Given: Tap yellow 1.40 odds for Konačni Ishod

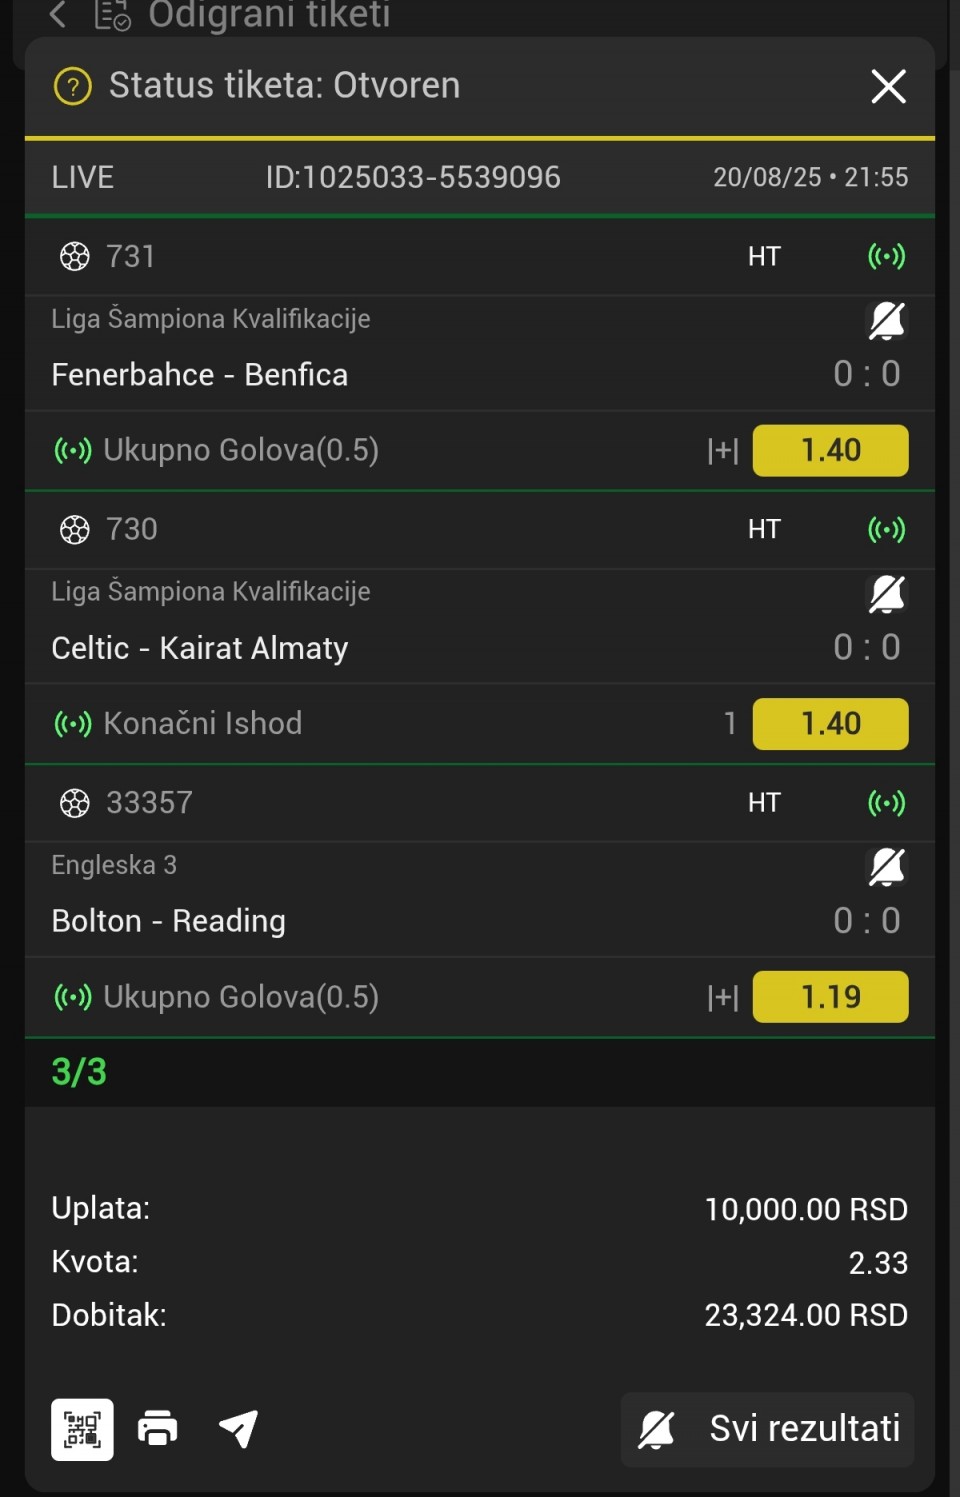Looking at the screenshot, I should click(x=830, y=724).
